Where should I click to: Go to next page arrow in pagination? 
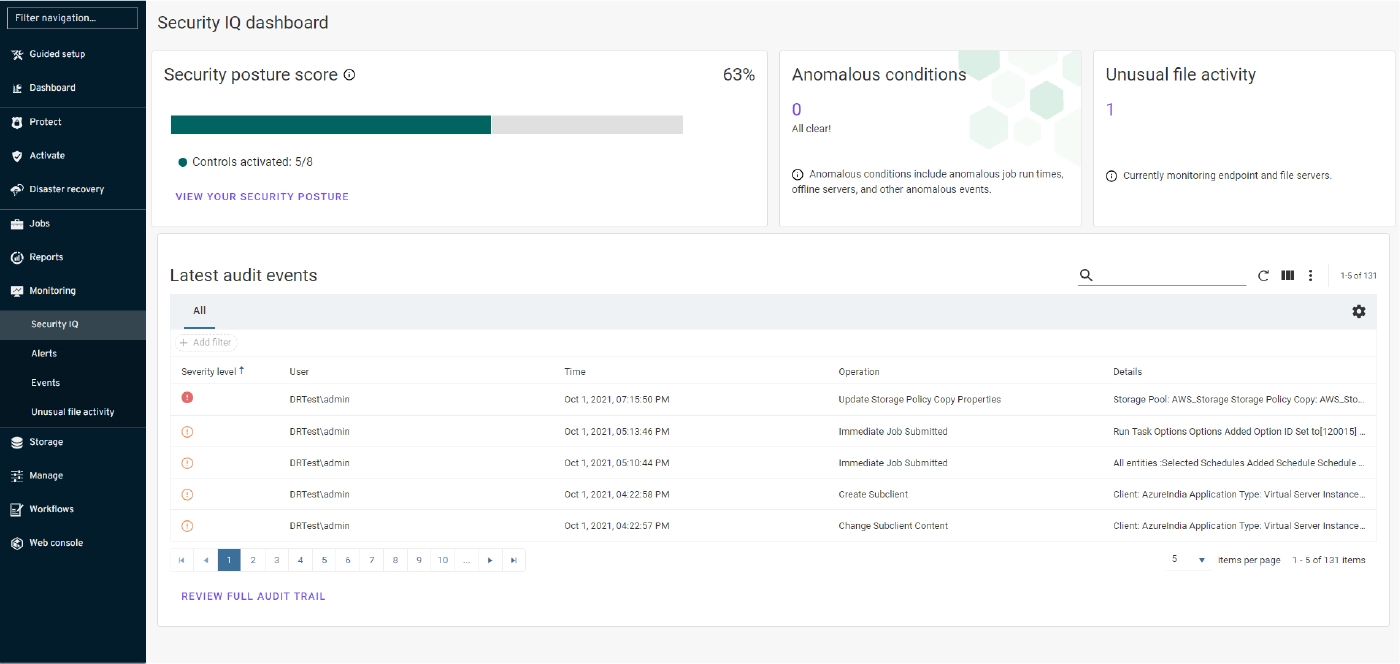point(490,560)
